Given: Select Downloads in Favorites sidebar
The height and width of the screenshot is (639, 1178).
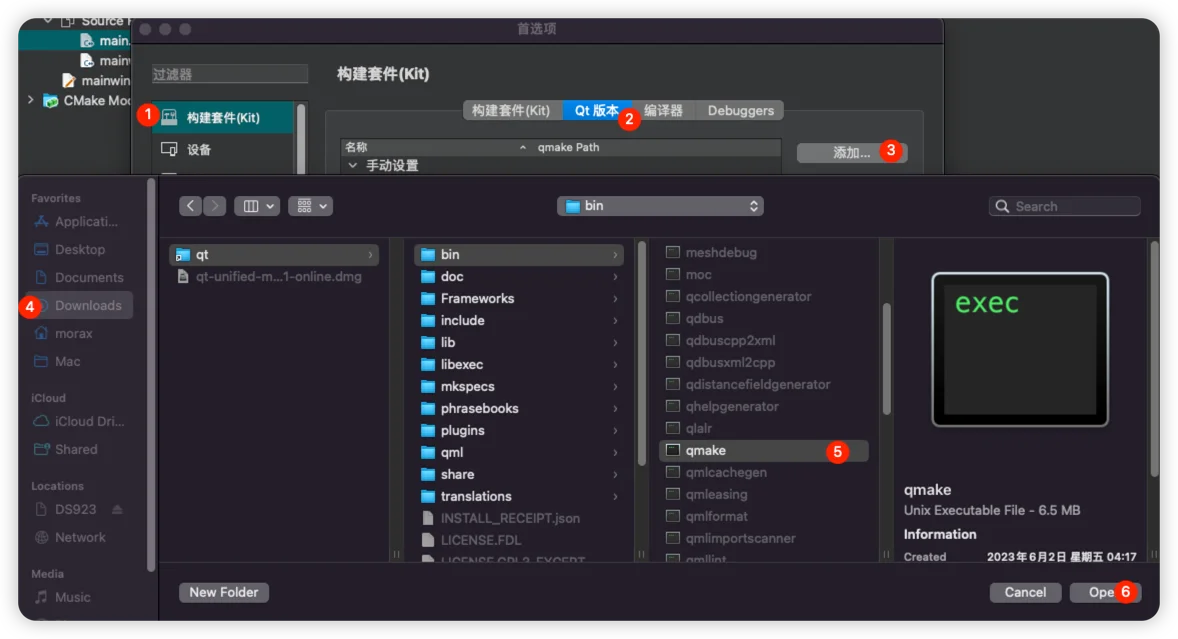Looking at the screenshot, I should pos(78,306).
